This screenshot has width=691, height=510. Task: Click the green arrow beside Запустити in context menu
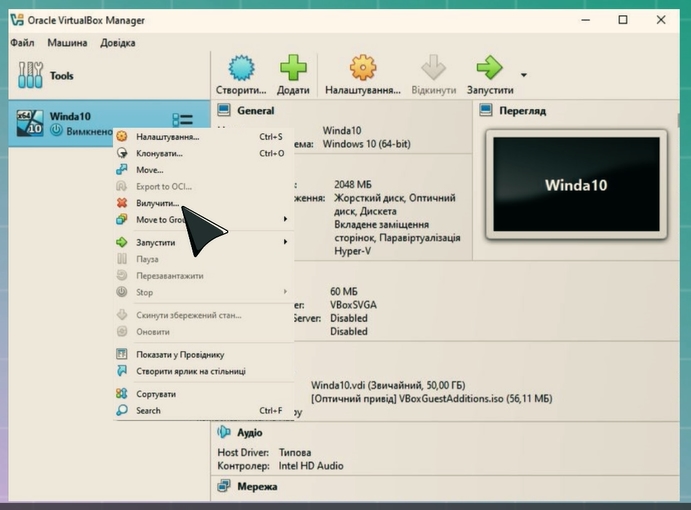coord(122,242)
